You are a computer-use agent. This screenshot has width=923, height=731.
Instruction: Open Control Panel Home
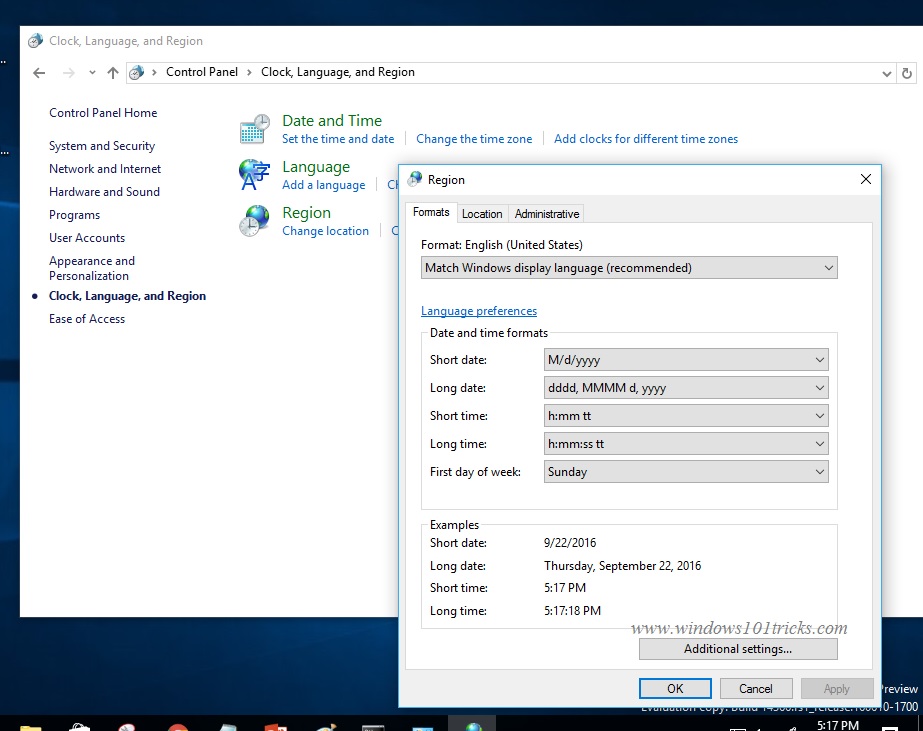pyautogui.click(x=103, y=113)
